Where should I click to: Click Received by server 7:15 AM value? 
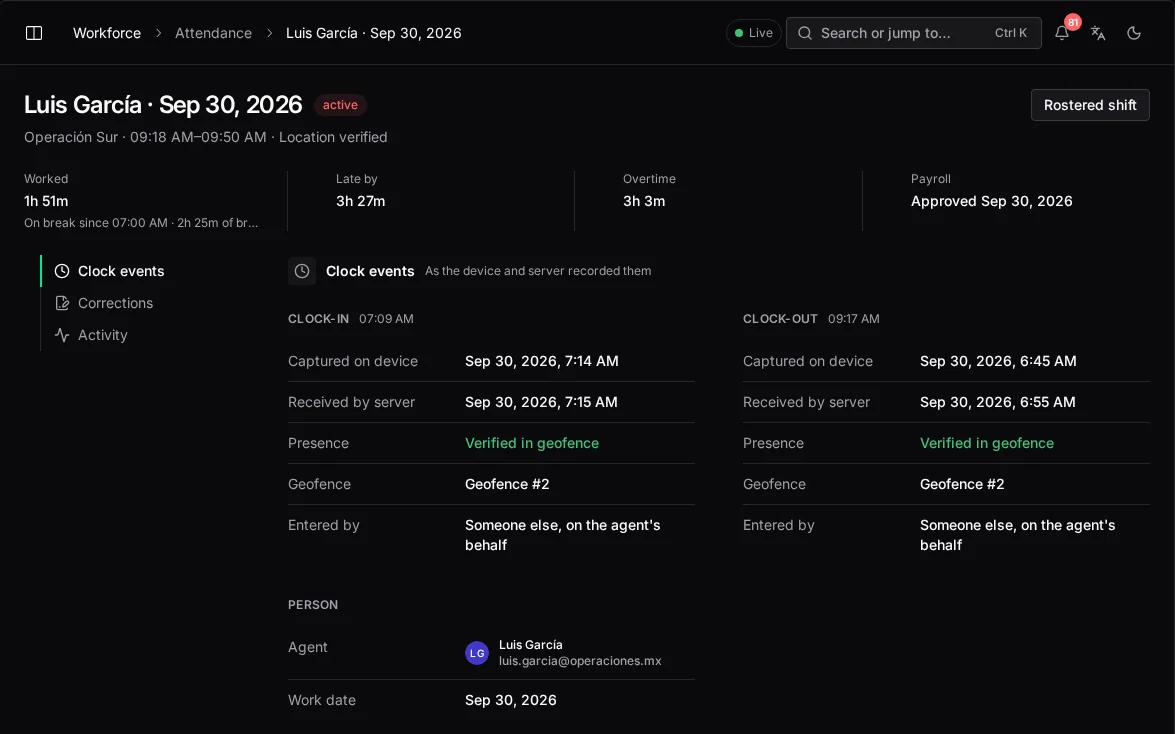[x=541, y=403]
